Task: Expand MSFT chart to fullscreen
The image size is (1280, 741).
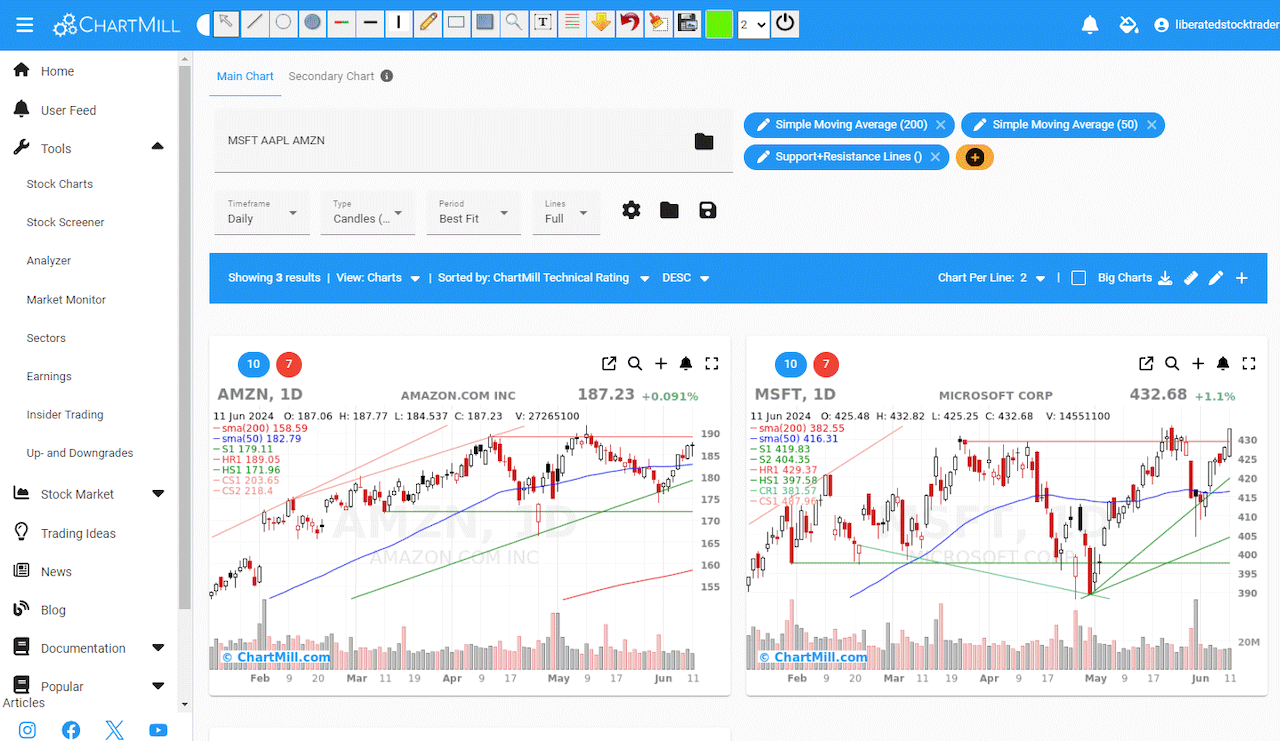Action: pos(1248,364)
